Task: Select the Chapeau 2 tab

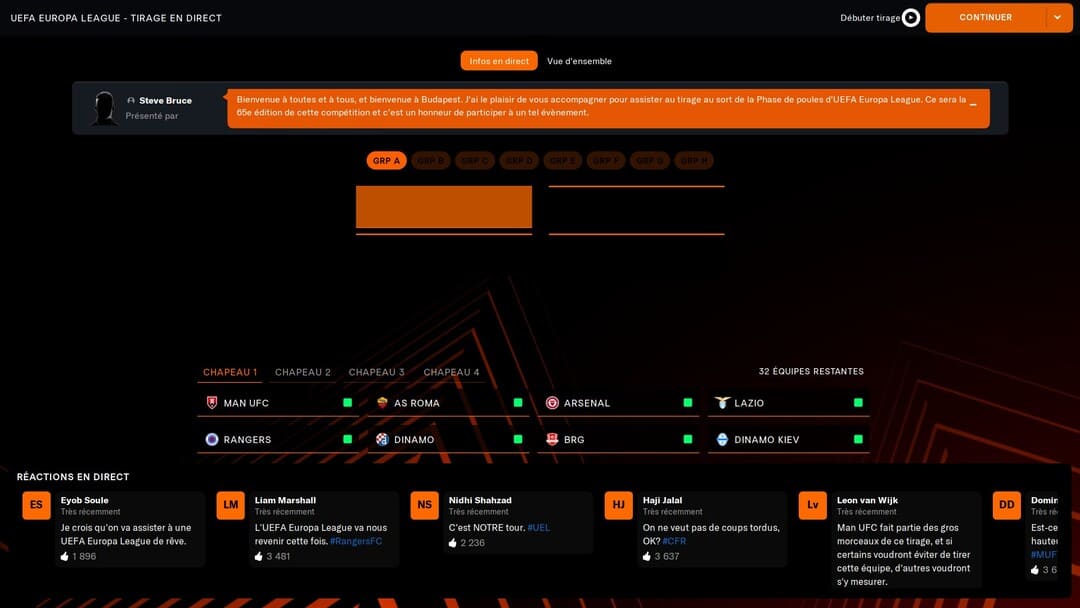Action: tap(303, 372)
